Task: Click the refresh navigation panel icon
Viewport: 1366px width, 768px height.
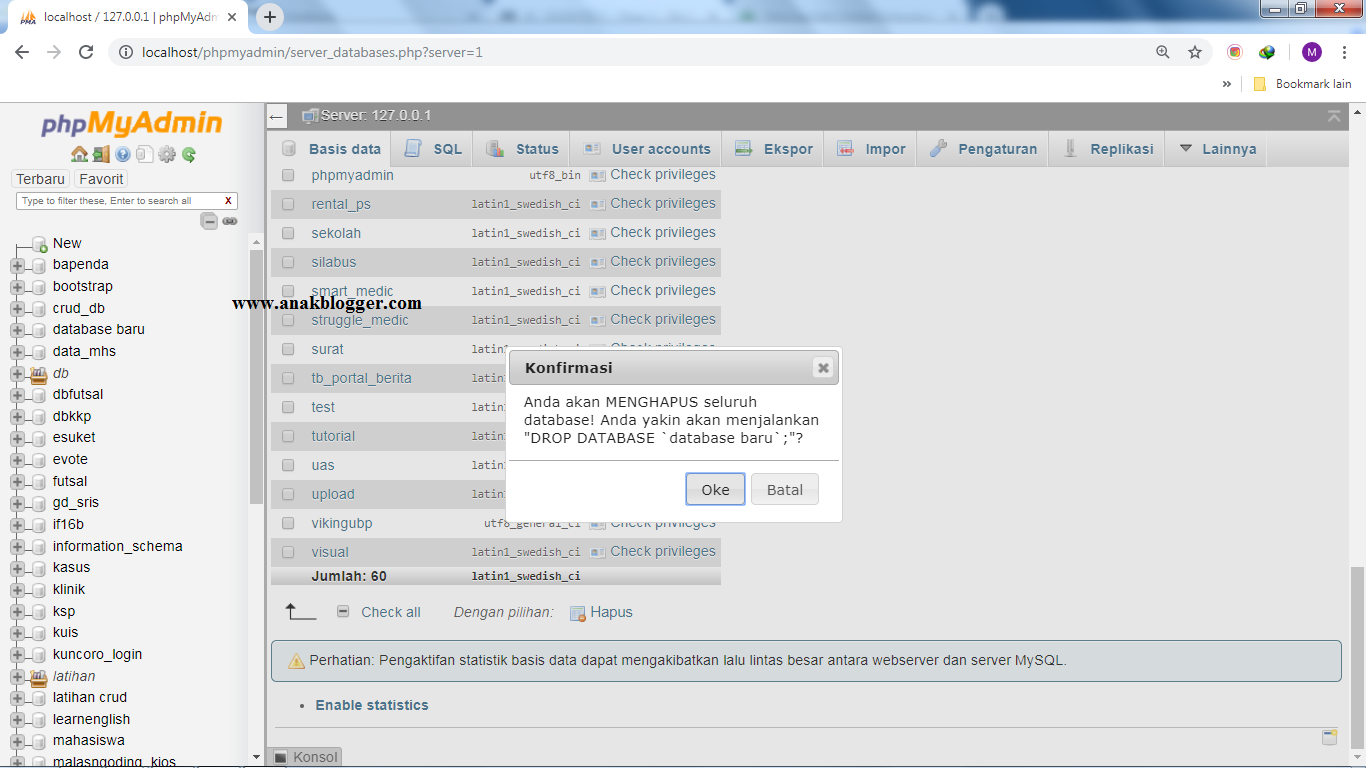Action: 187,153
